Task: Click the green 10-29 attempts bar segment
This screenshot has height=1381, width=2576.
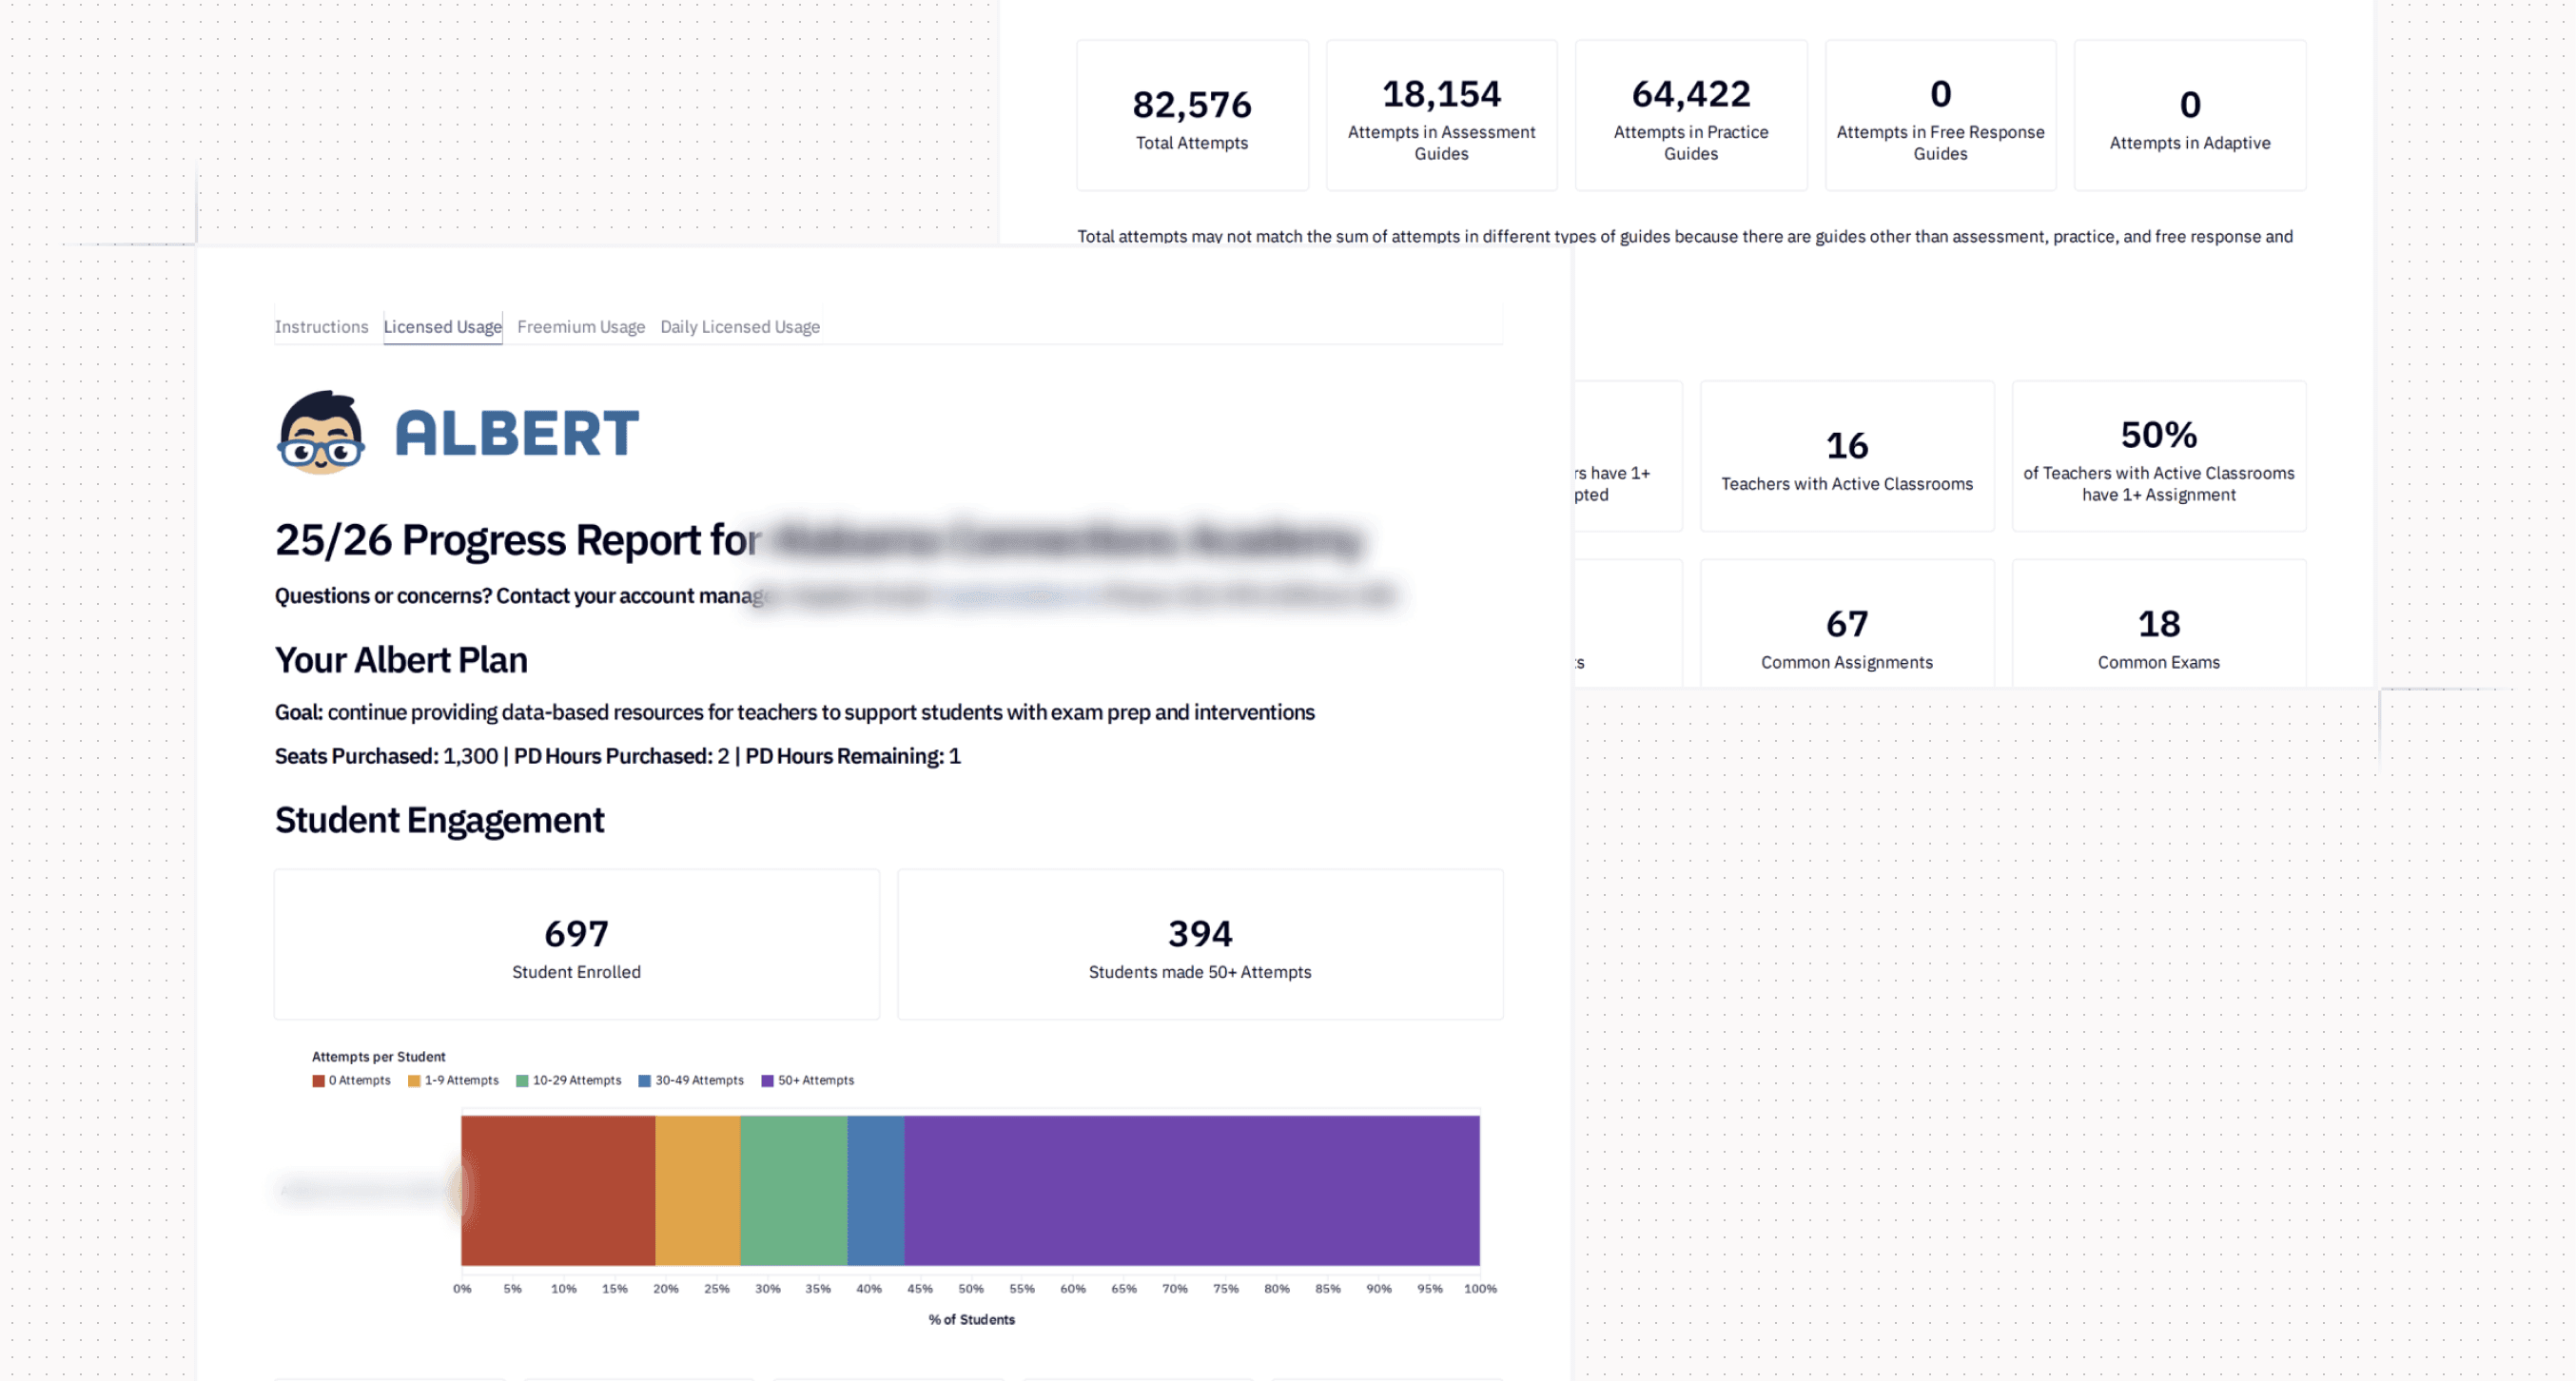Action: [794, 1190]
